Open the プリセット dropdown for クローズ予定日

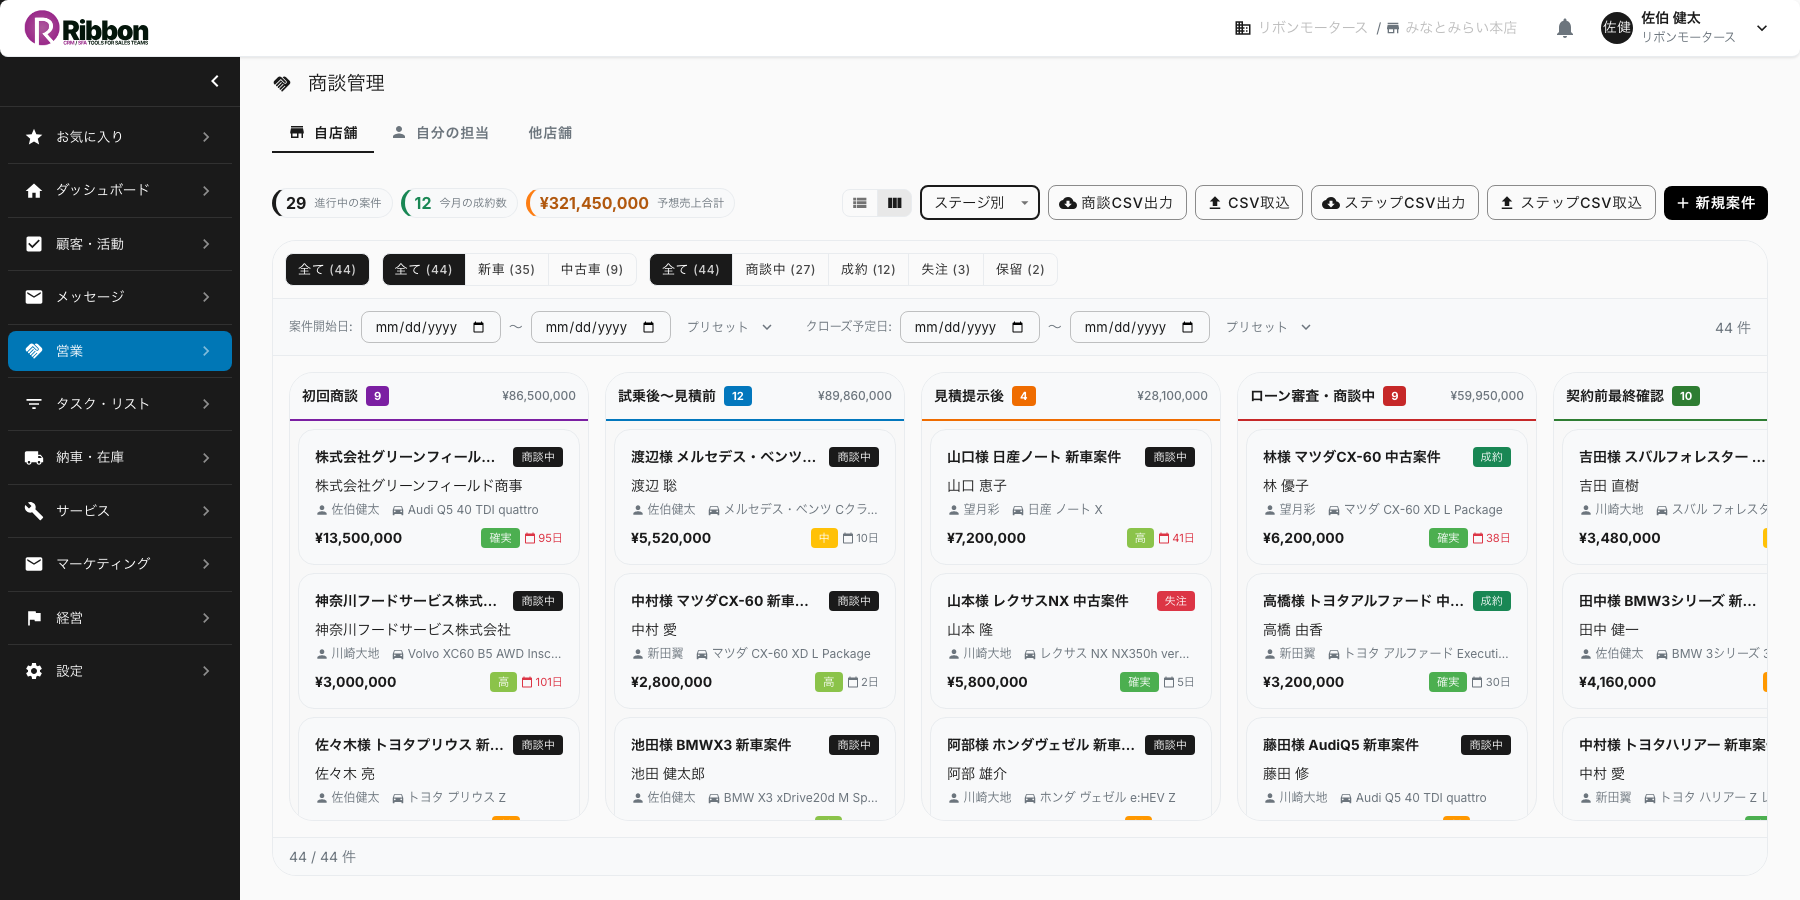(1269, 327)
